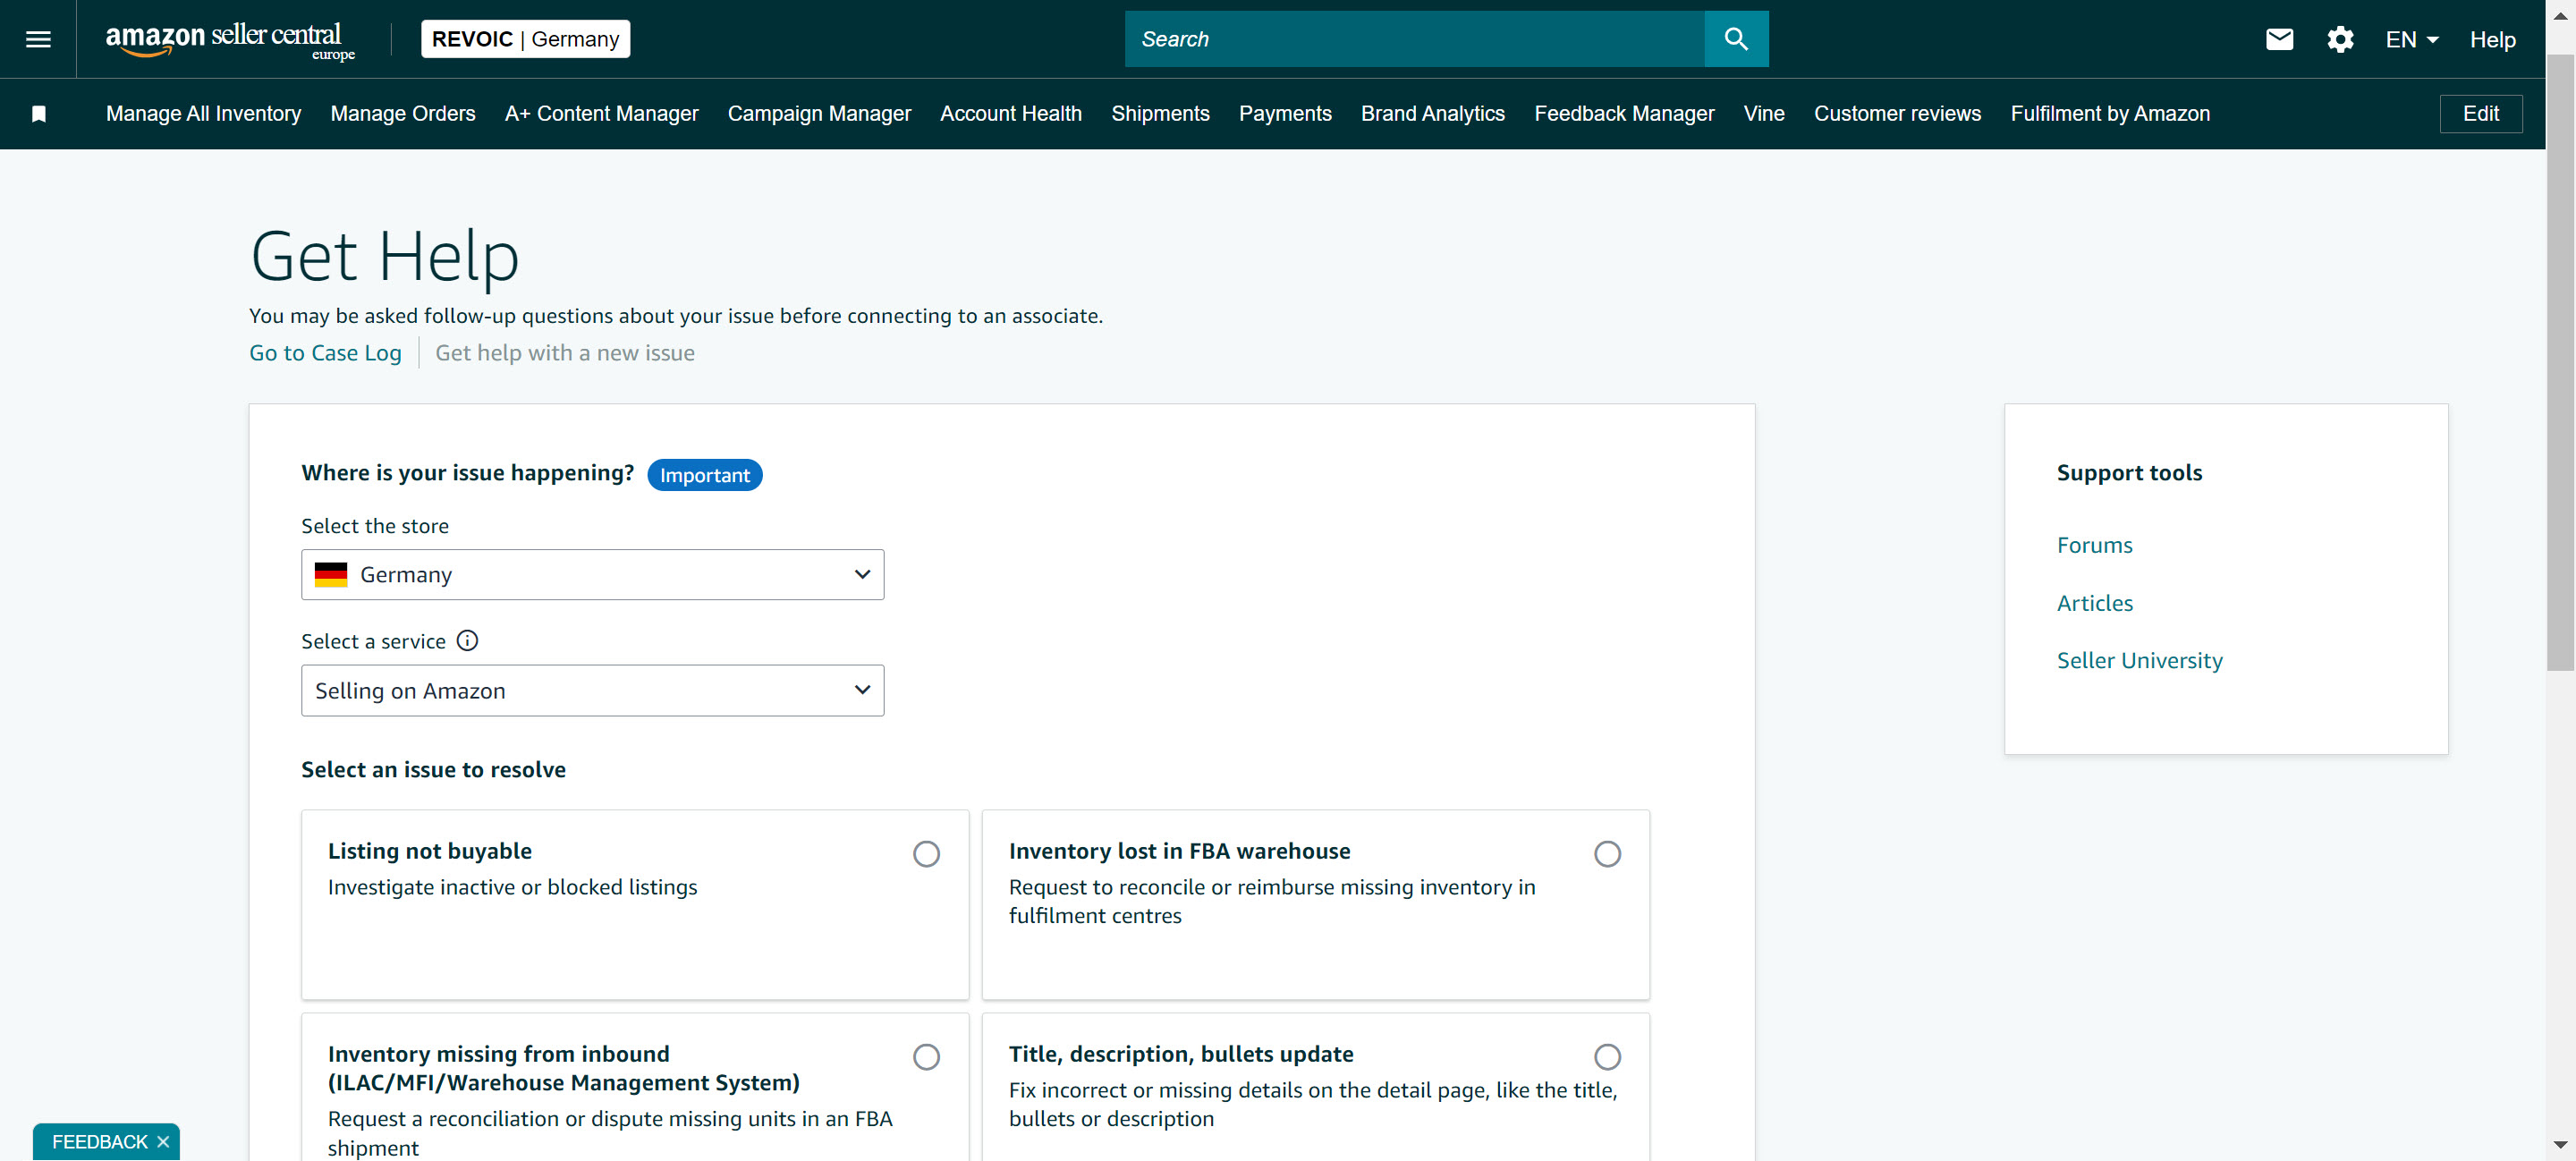Open Feedback Manager
This screenshot has height=1161, width=2576.
click(1624, 114)
